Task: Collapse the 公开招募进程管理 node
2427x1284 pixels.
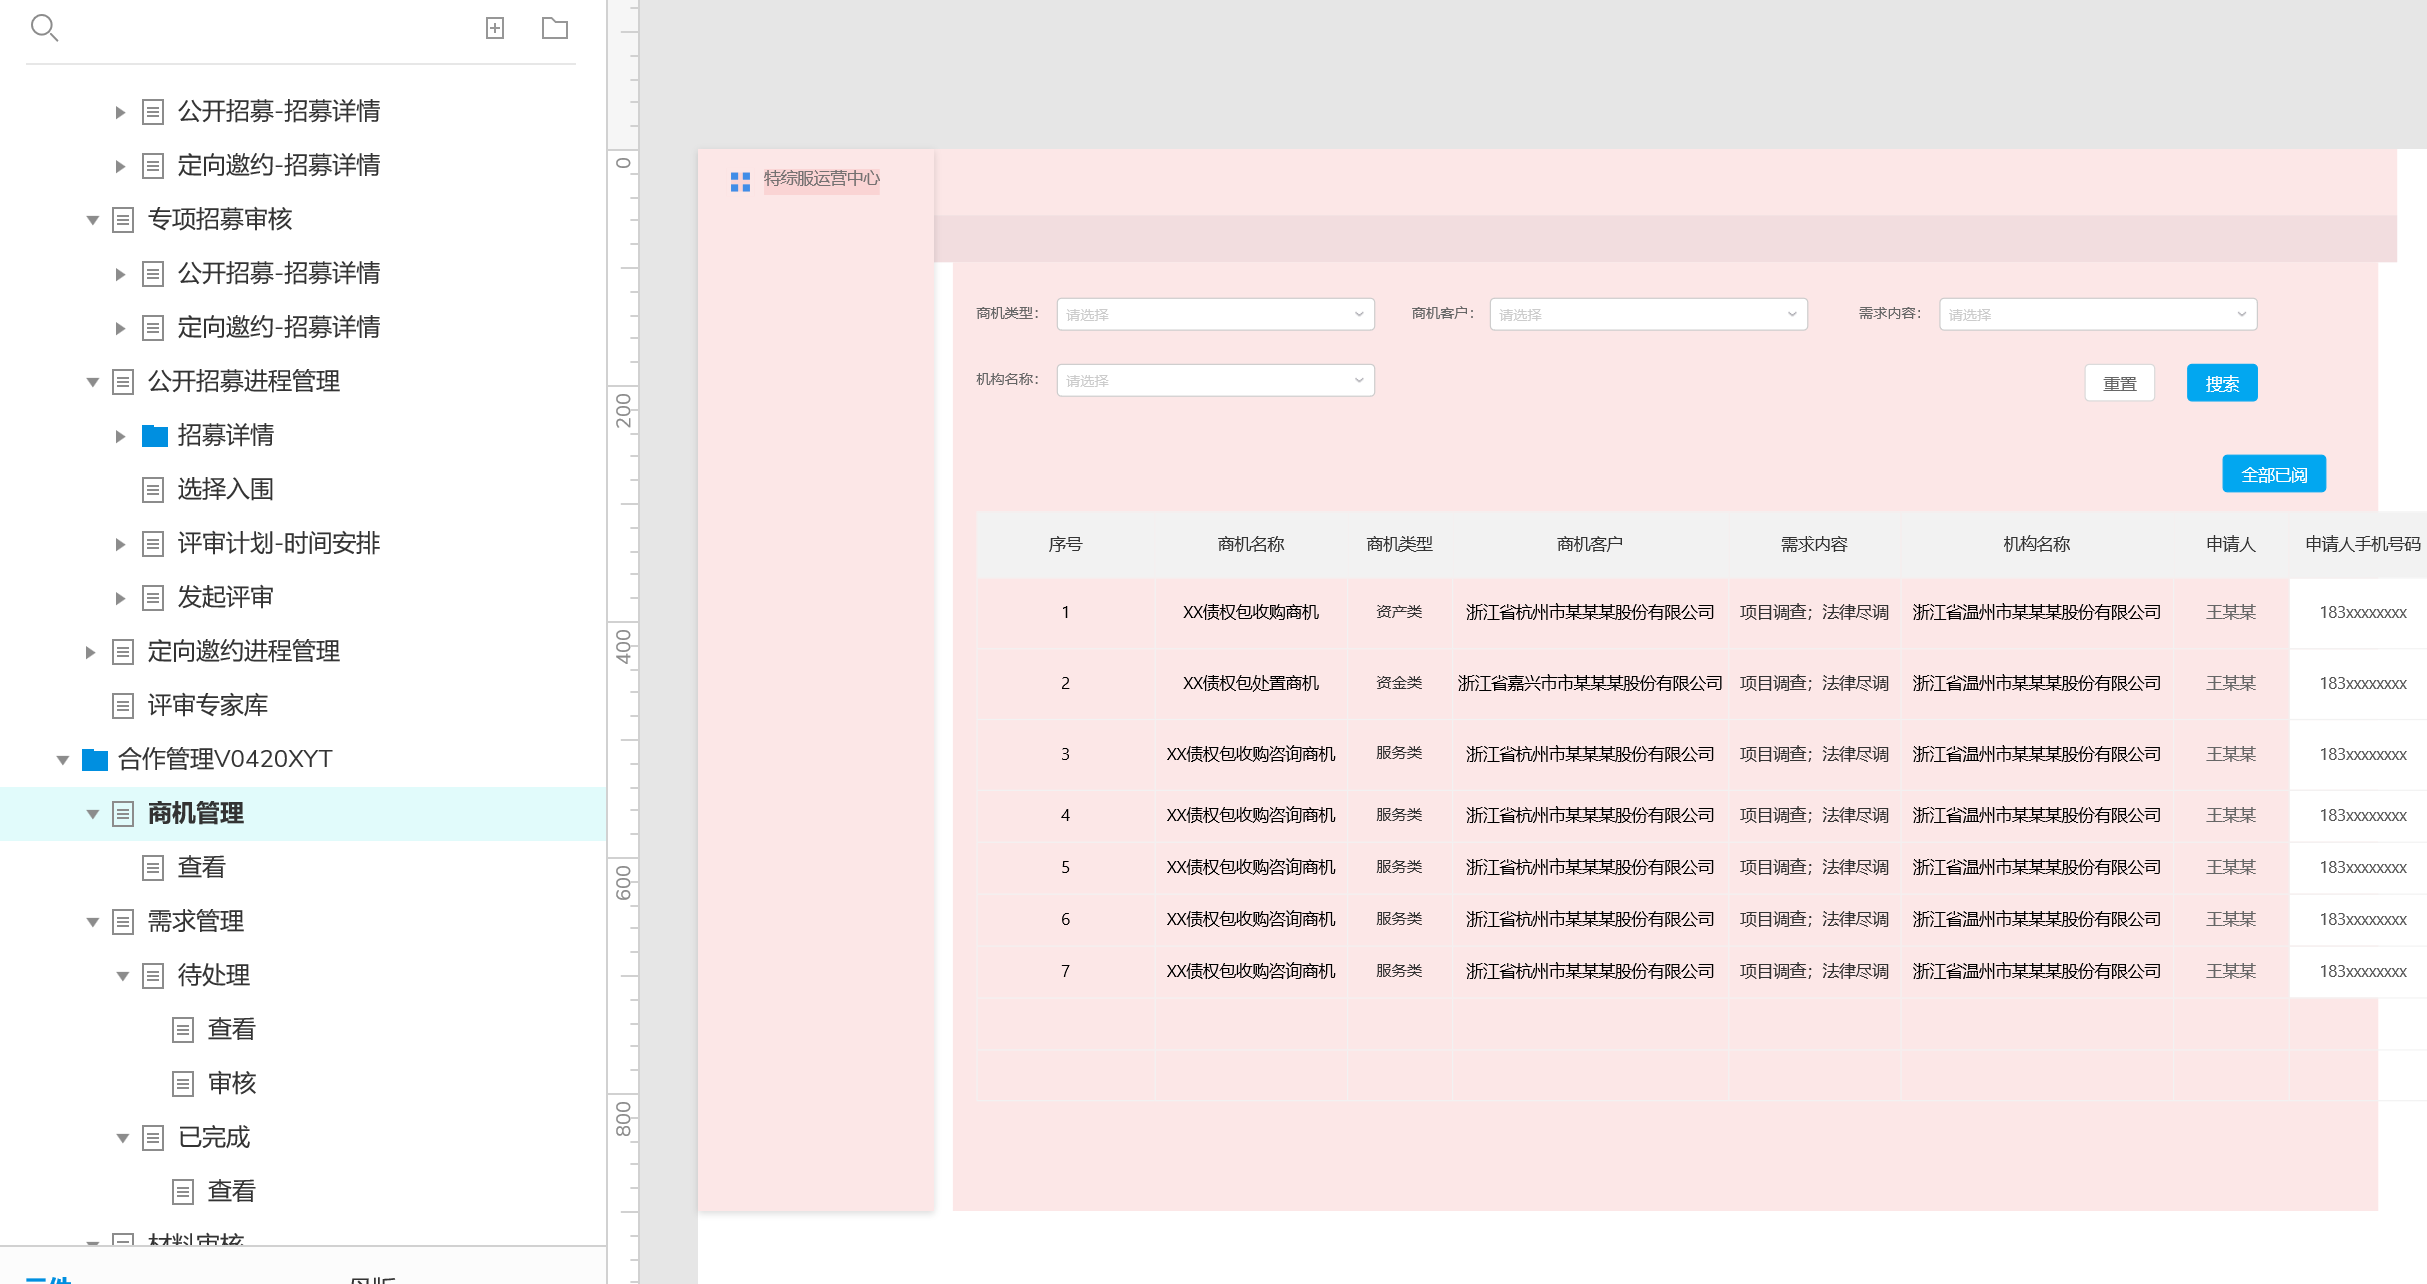Action: click(92, 382)
